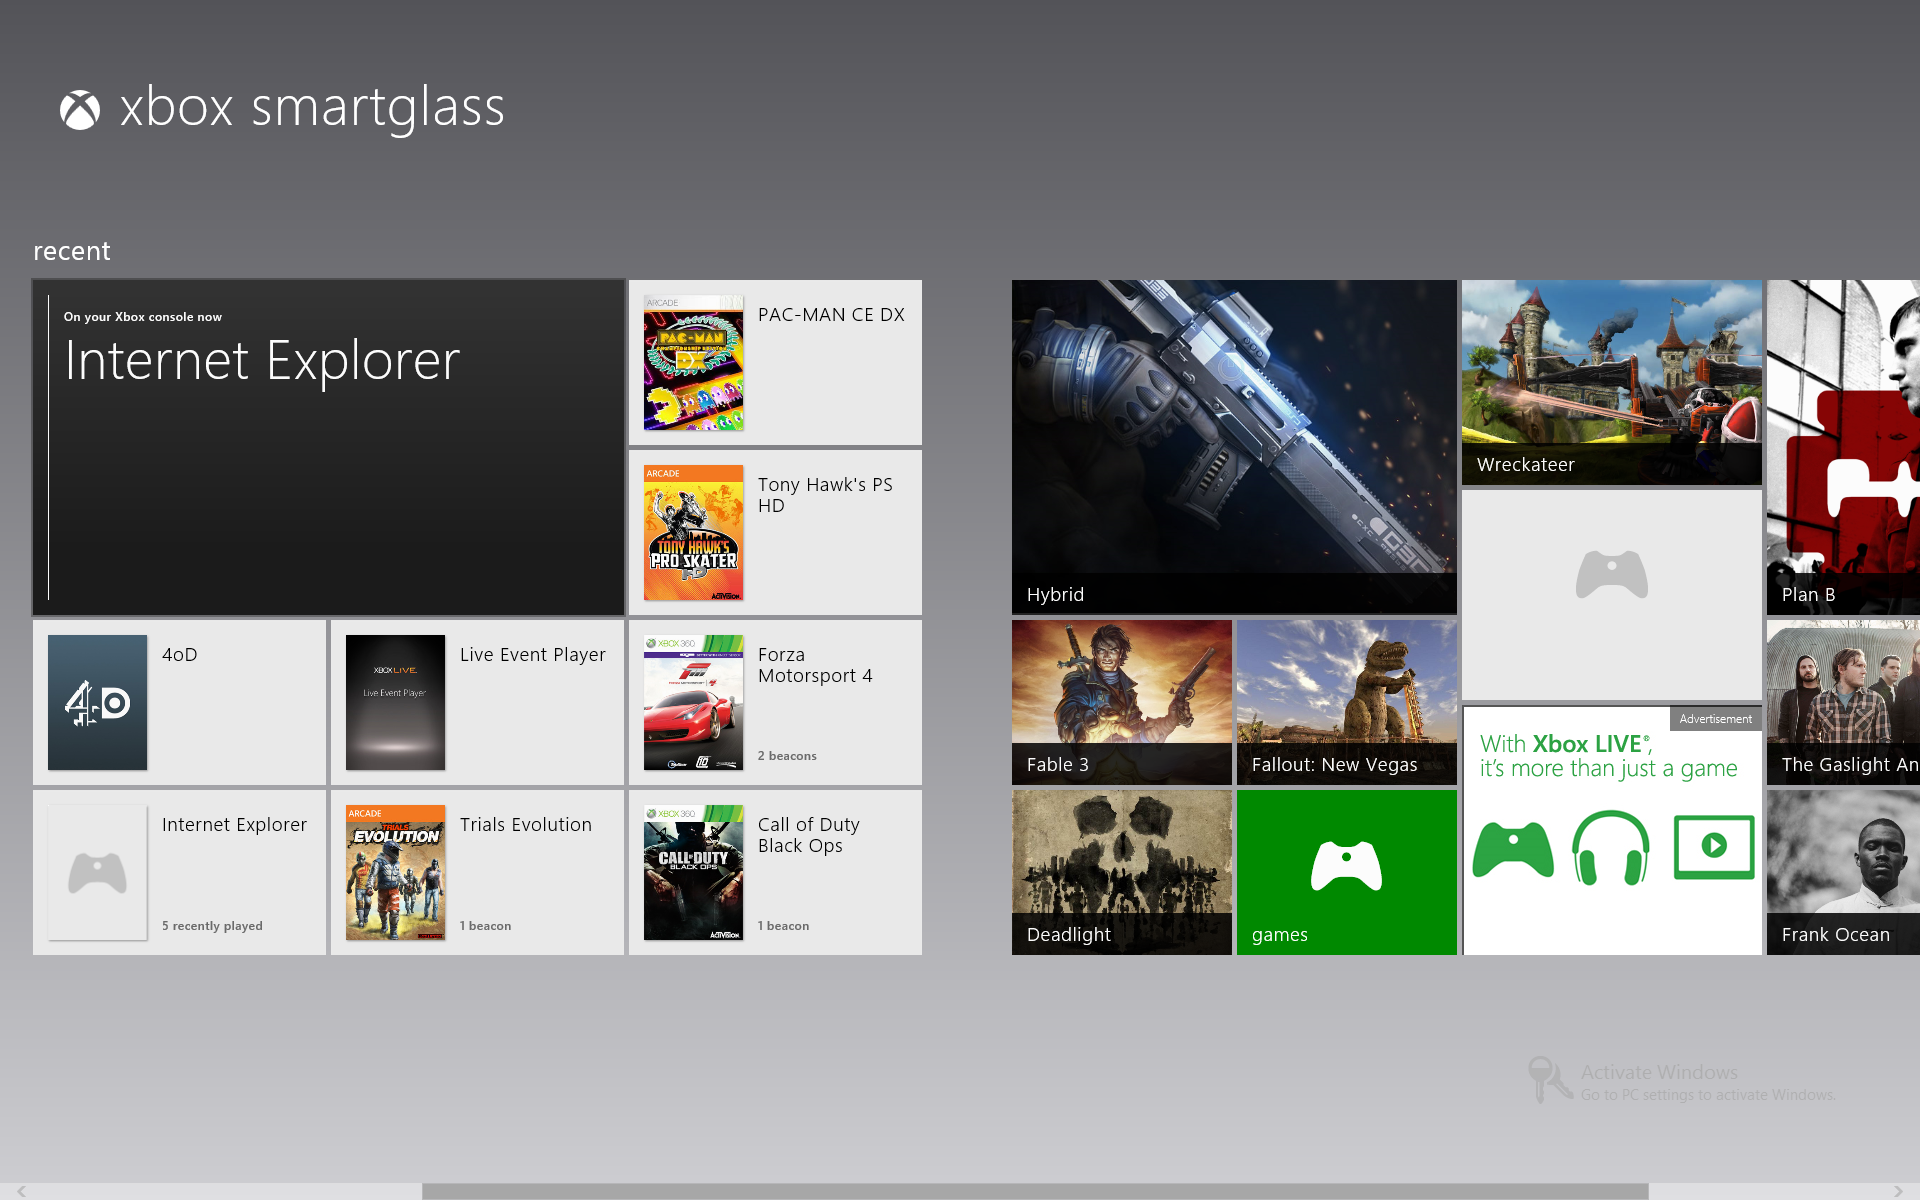Click the scrollbar right arrow
This screenshot has width=1920, height=1200.
pos(1898,1191)
